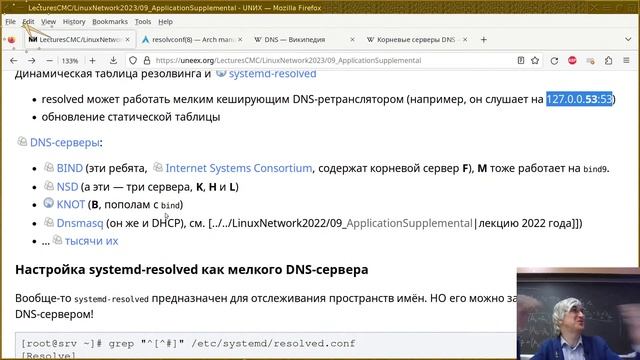Open the Help menu
The height and width of the screenshot is (360, 640).
coord(165,22)
